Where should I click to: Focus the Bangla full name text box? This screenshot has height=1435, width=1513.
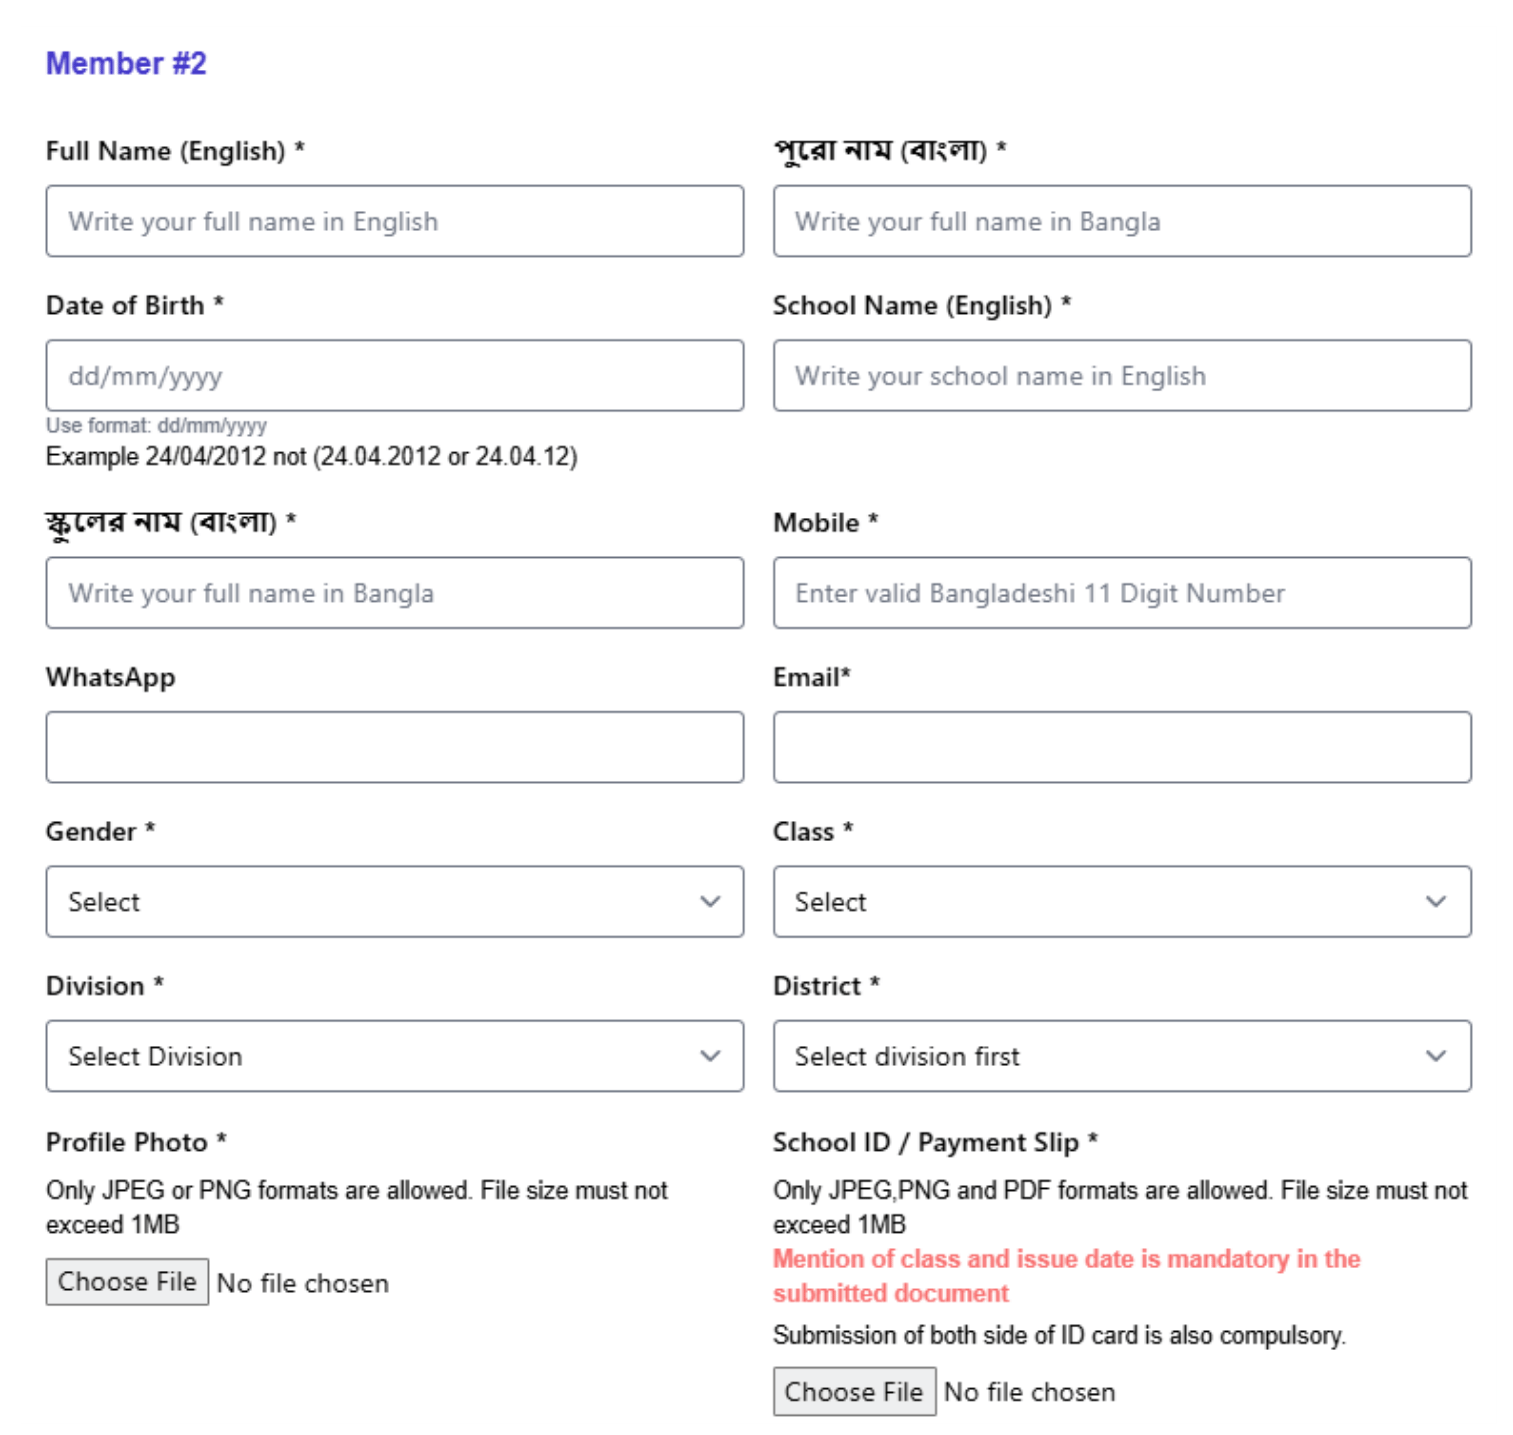tap(1122, 221)
